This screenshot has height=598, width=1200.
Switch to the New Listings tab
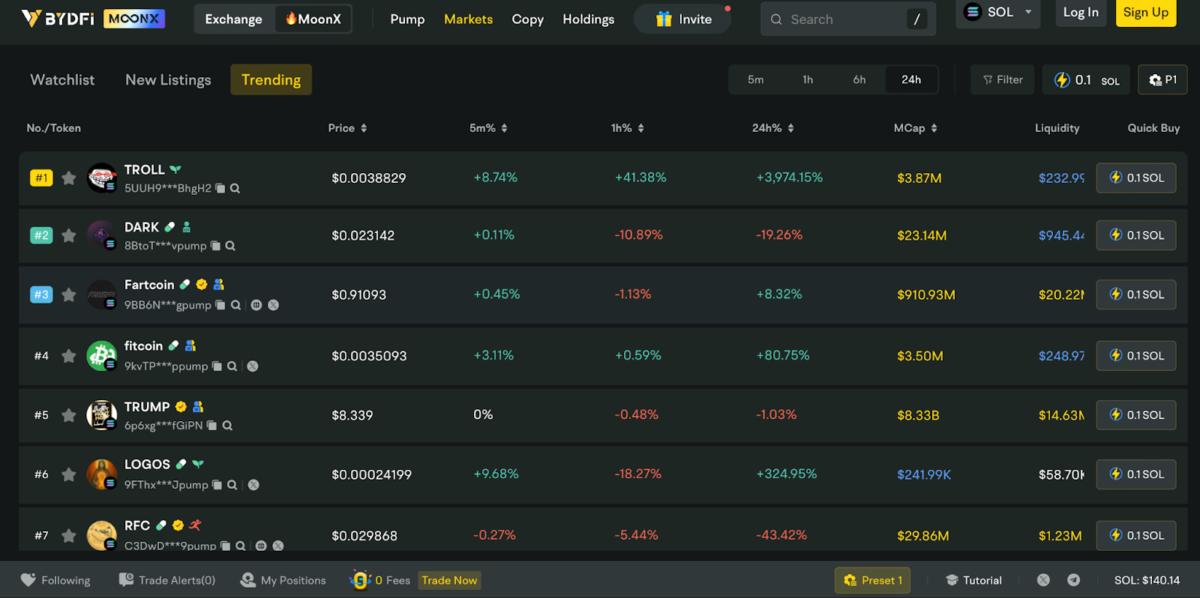click(168, 80)
